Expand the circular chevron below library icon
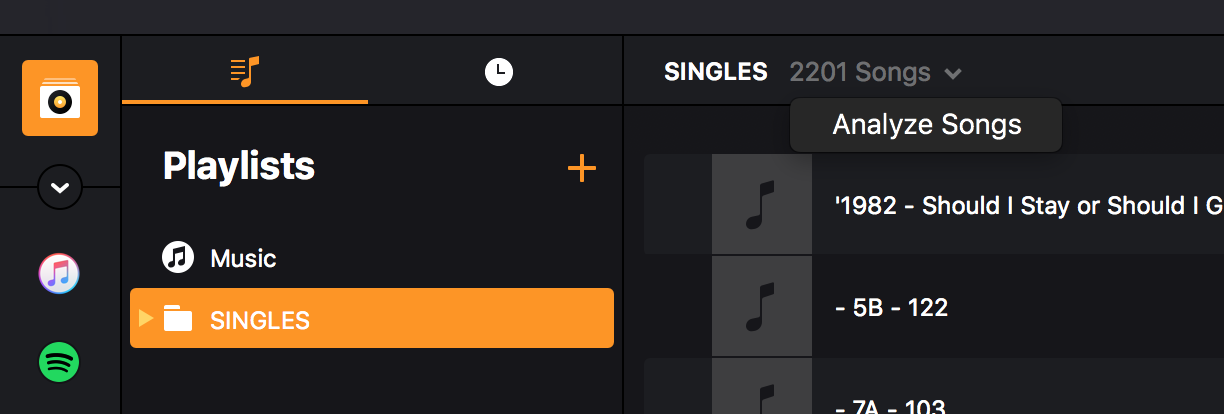The image size is (1224, 414). coord(59,187)
